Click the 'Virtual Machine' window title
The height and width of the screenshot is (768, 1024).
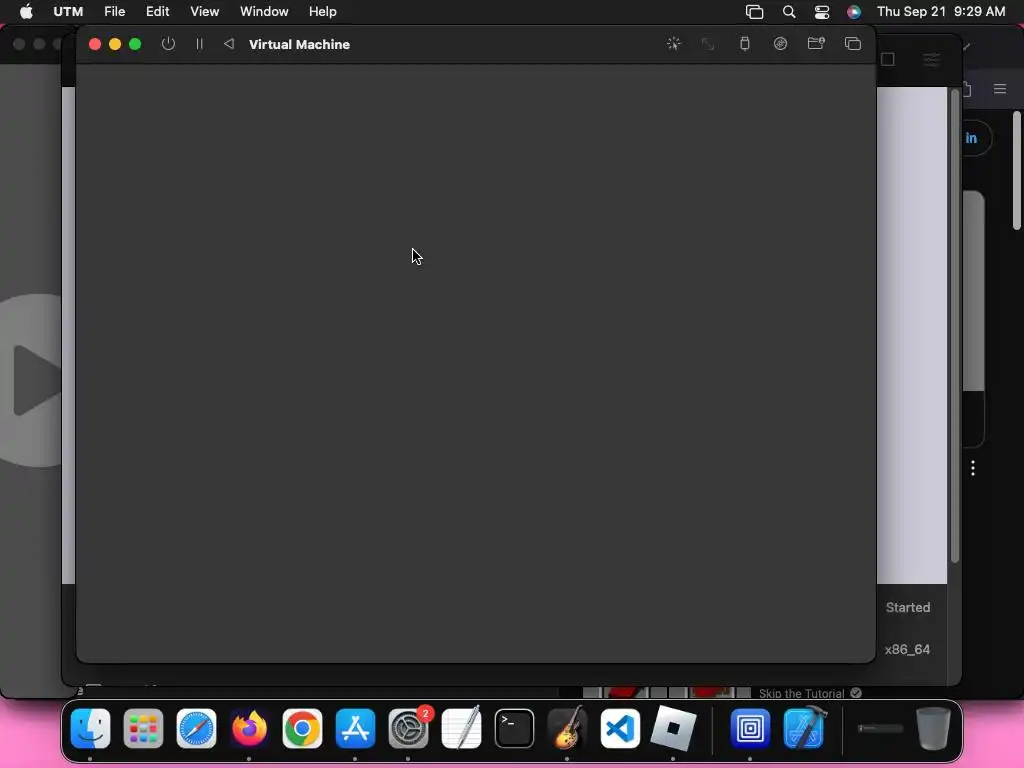299,44
